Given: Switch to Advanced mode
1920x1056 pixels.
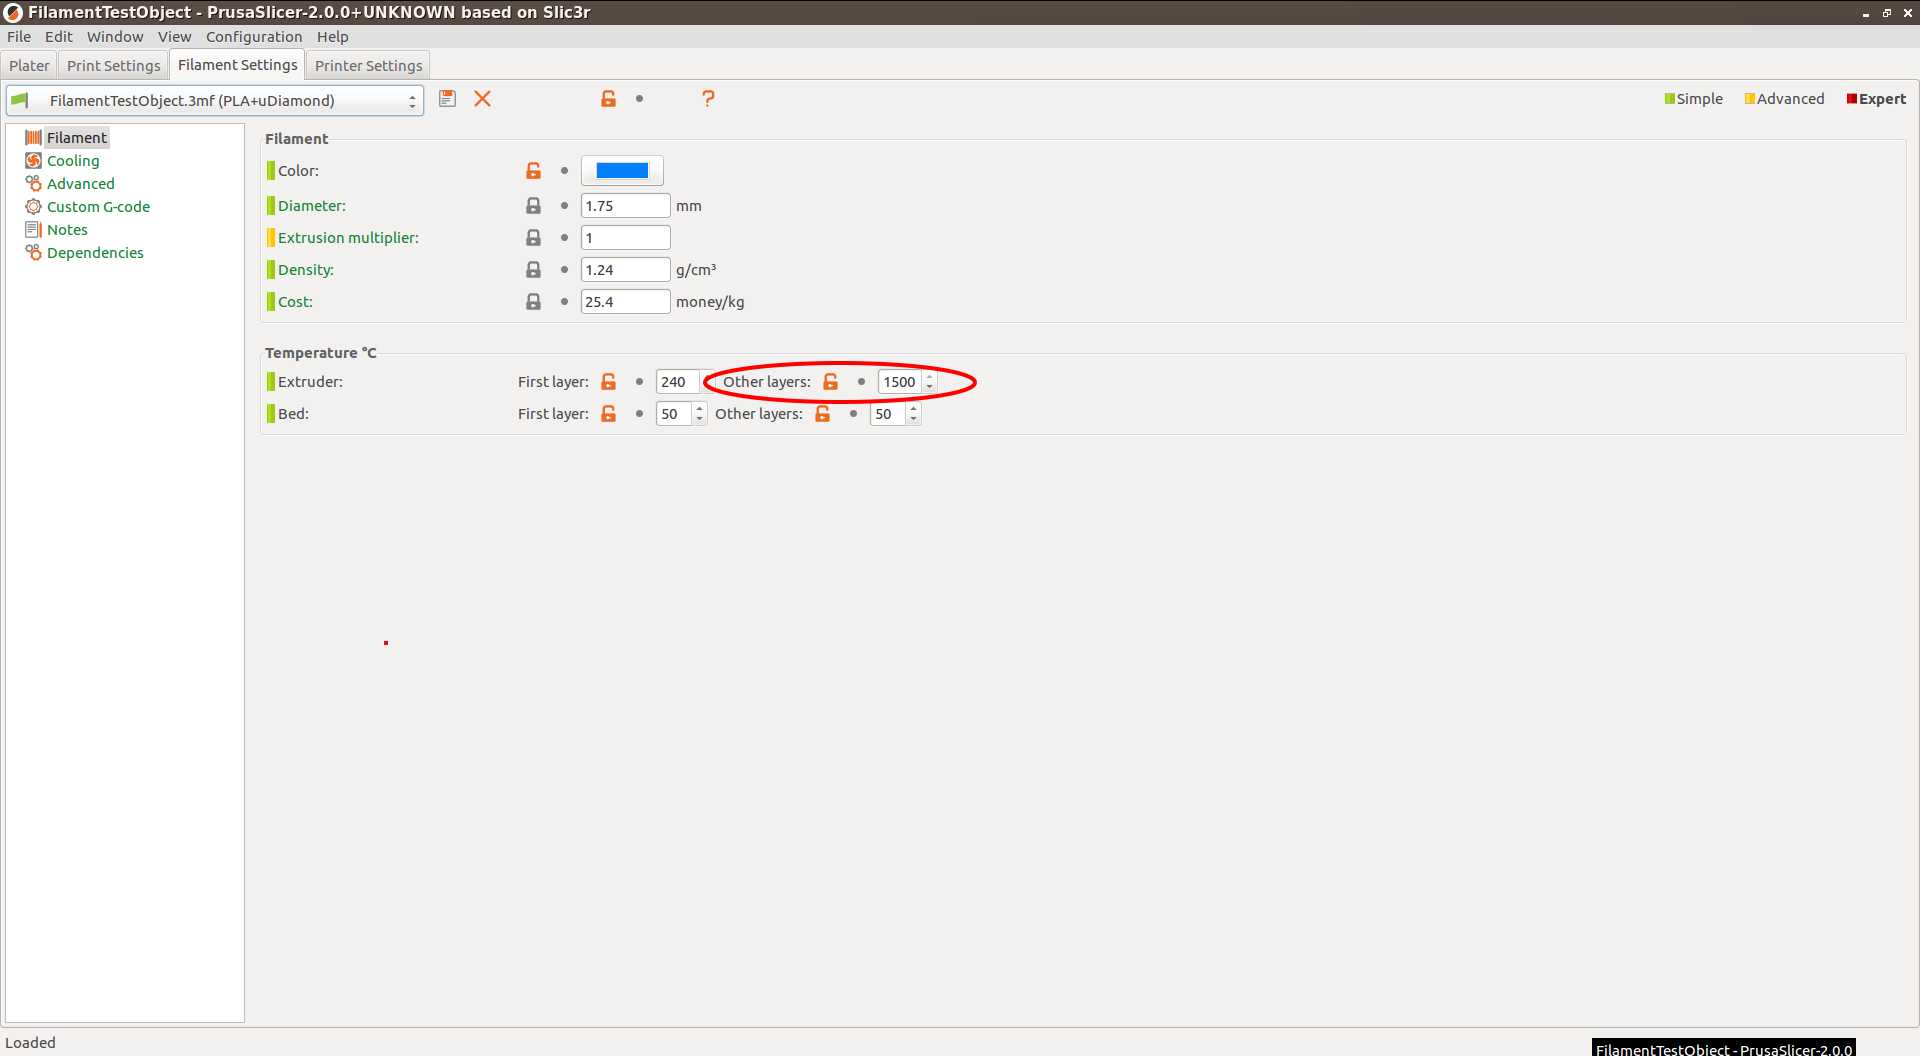Looking at the screenshot, I should 1784,98.
